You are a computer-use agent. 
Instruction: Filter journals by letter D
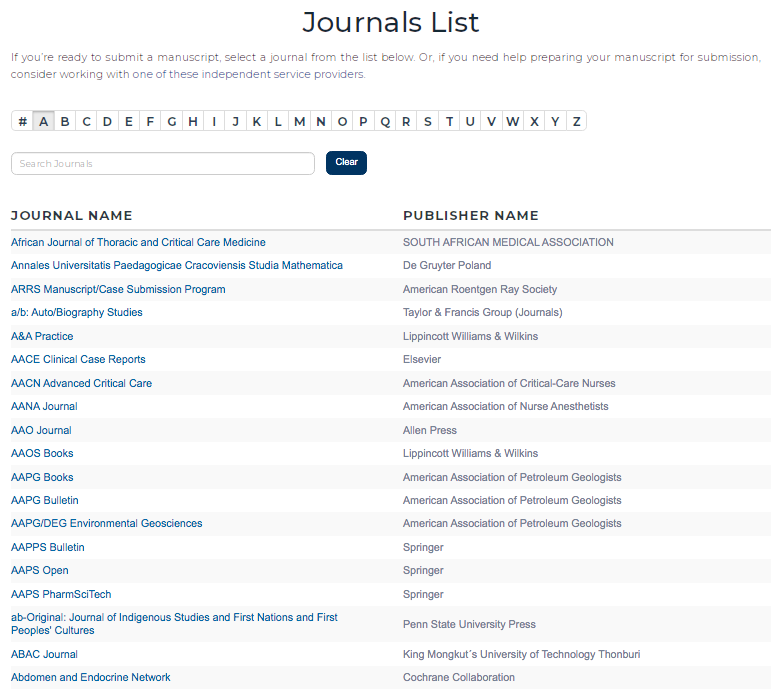pyautogui.click(x=107, y=121)
